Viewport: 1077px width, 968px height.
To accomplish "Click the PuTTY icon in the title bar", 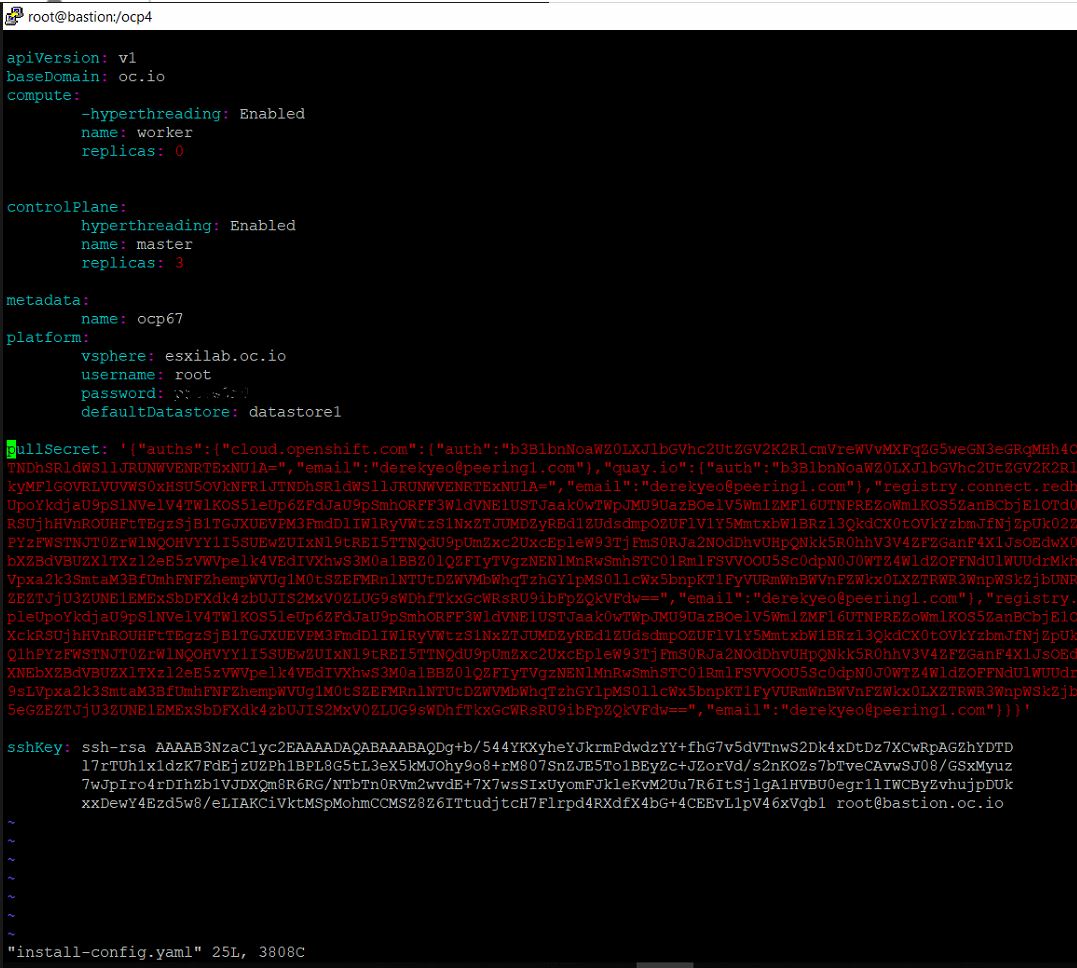I will pos(14,16).
